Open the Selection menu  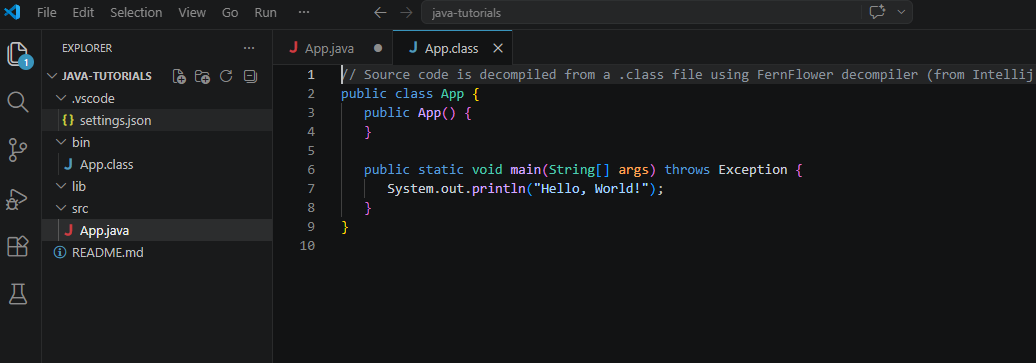click(x=136, y=13)
